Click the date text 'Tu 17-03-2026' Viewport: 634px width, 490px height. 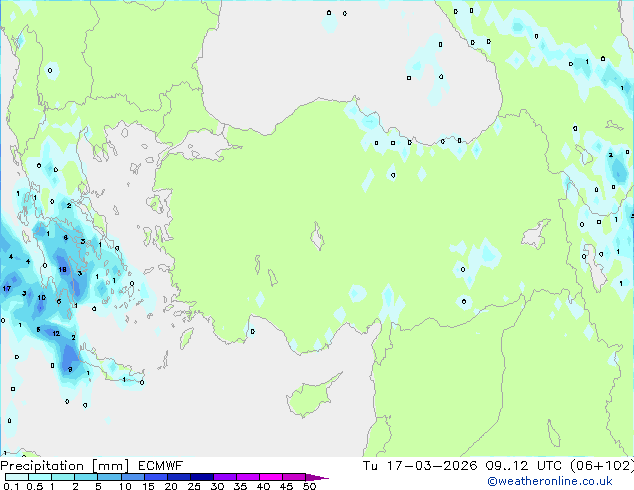coord(420,466)
